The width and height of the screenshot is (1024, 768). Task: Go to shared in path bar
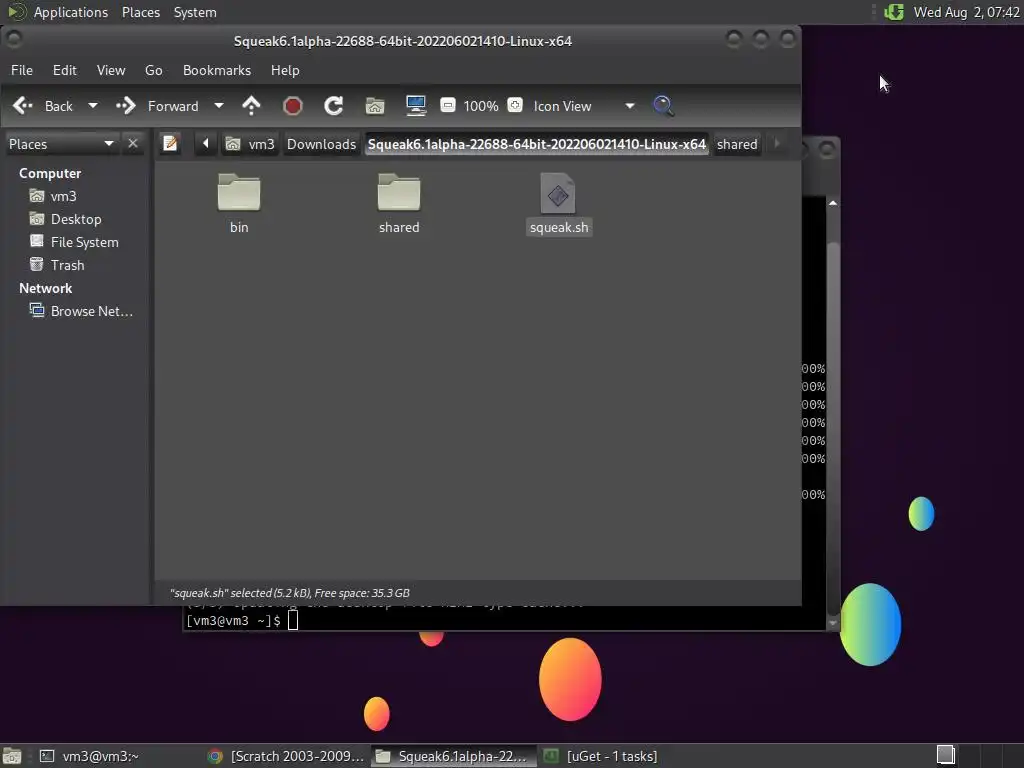click(x=737, y=144)
